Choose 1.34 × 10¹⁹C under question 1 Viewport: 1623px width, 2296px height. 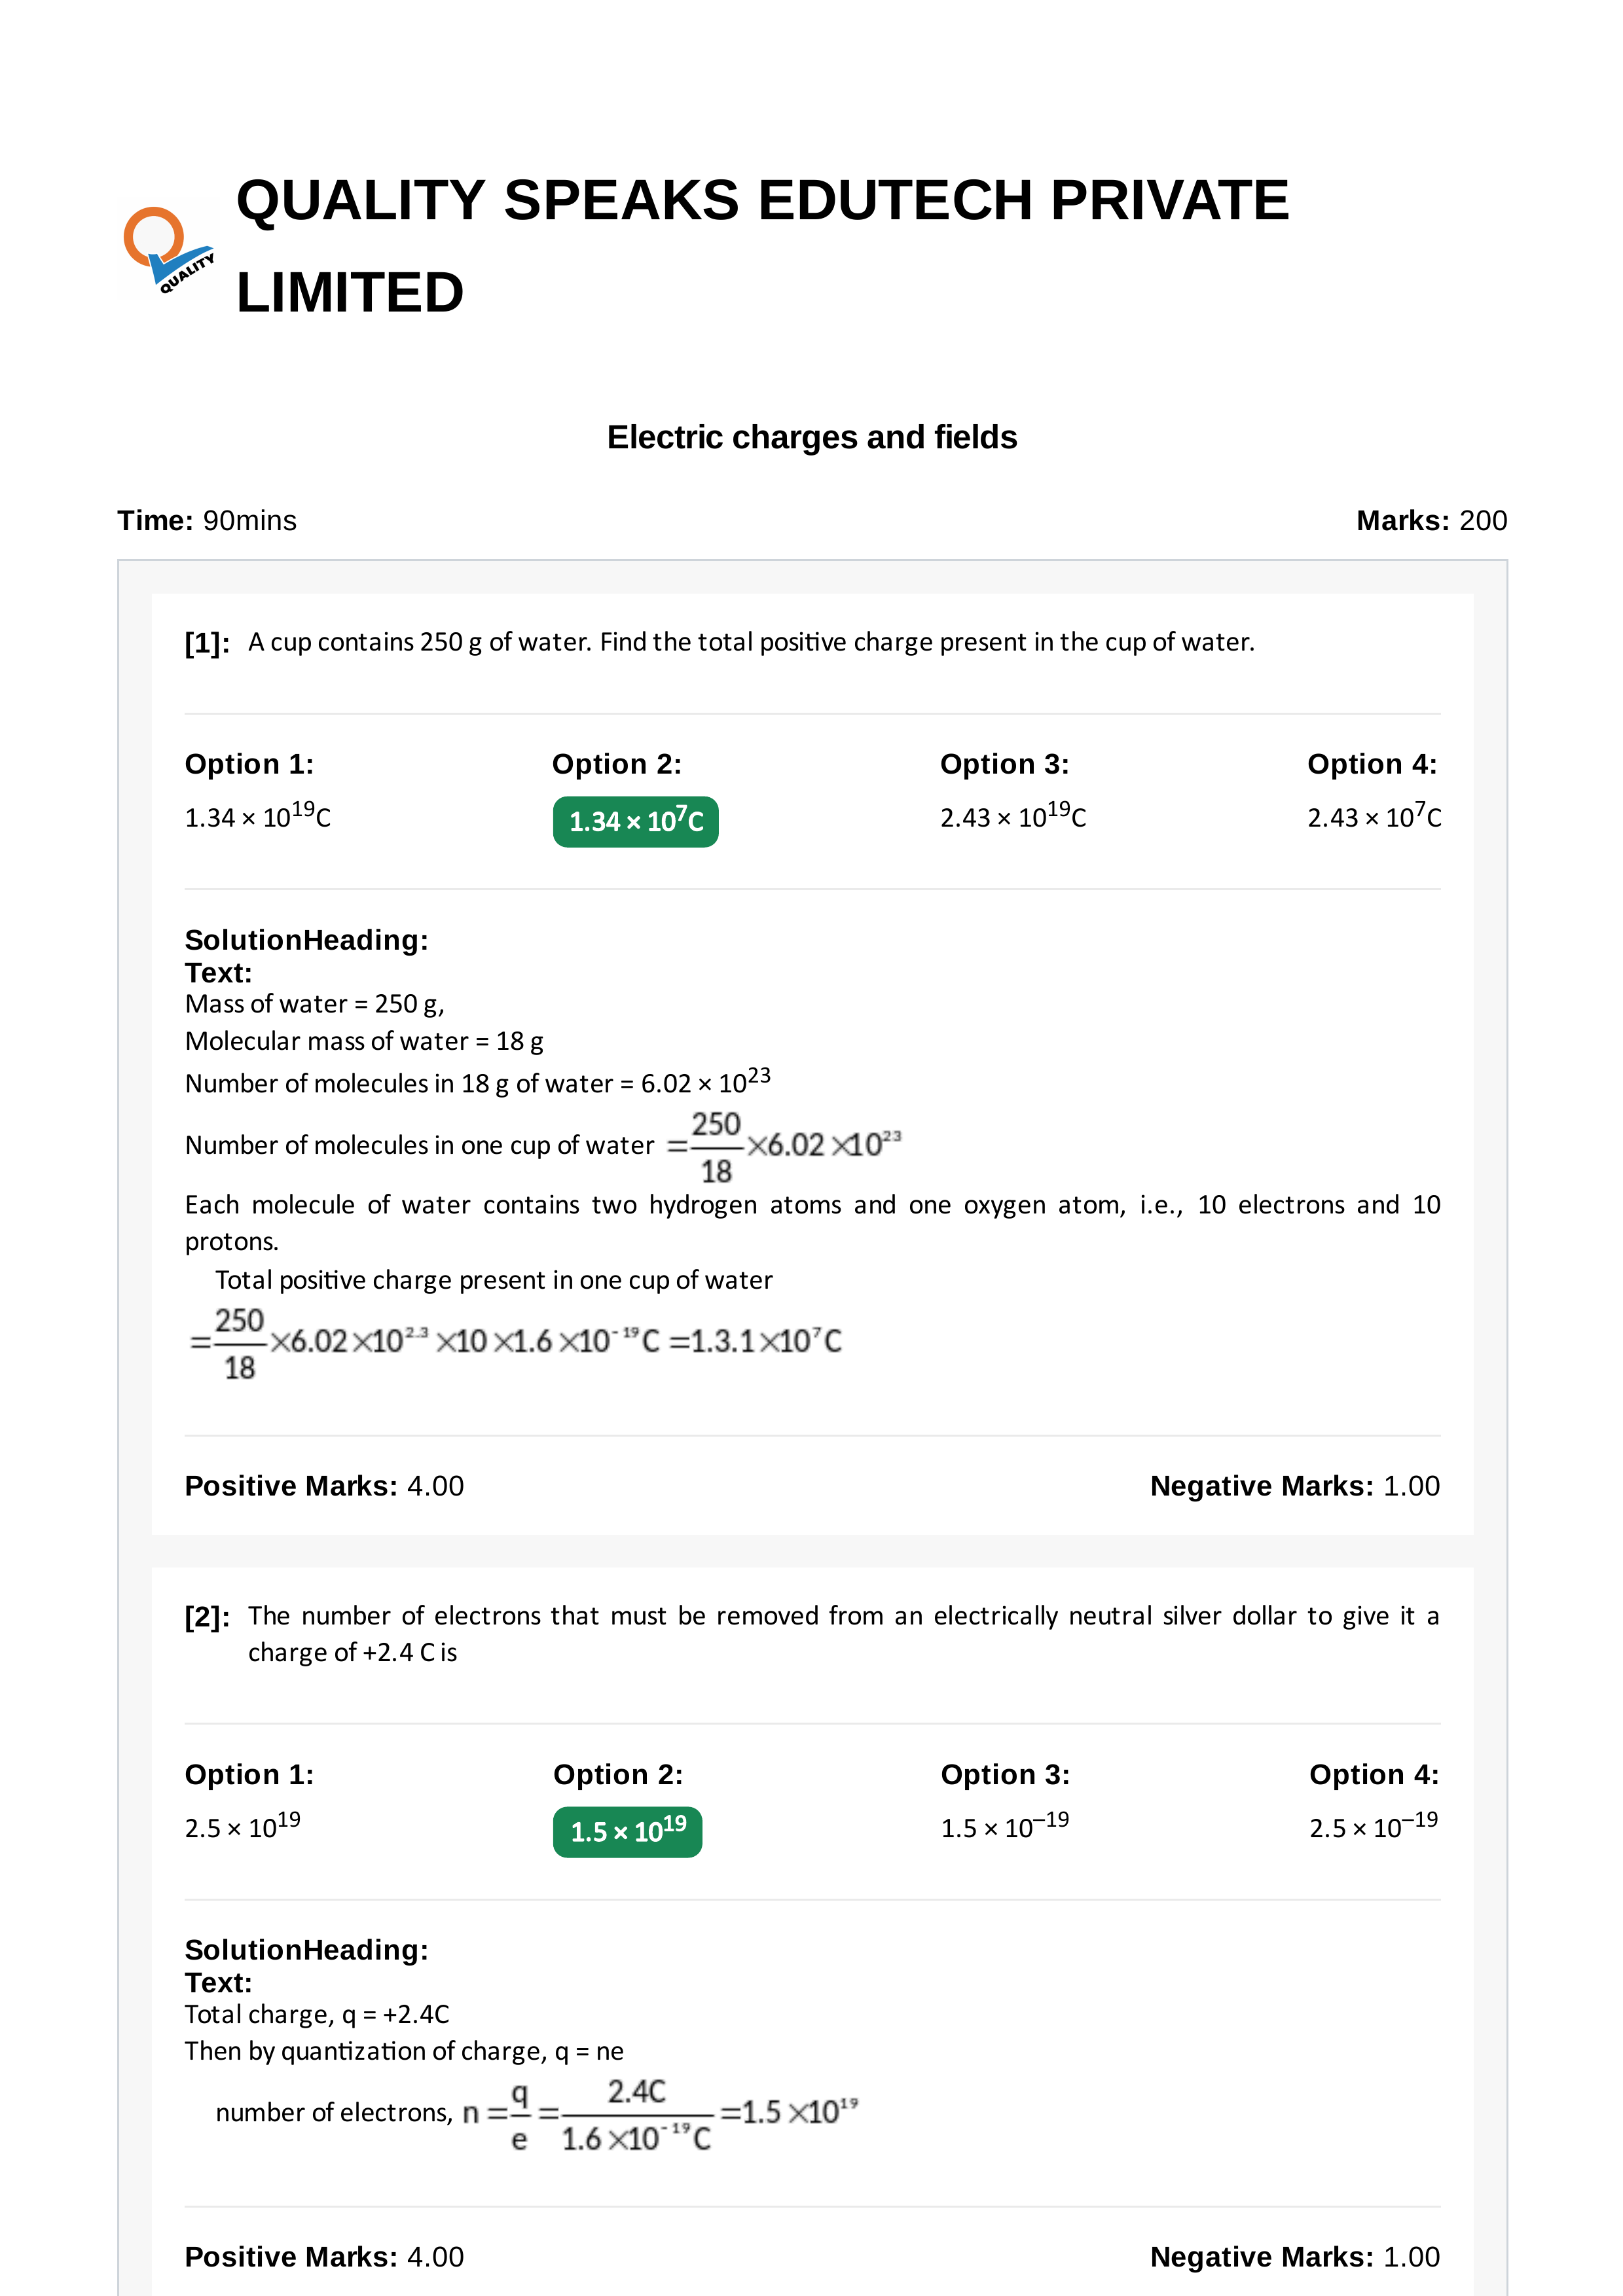pos(257,816)
